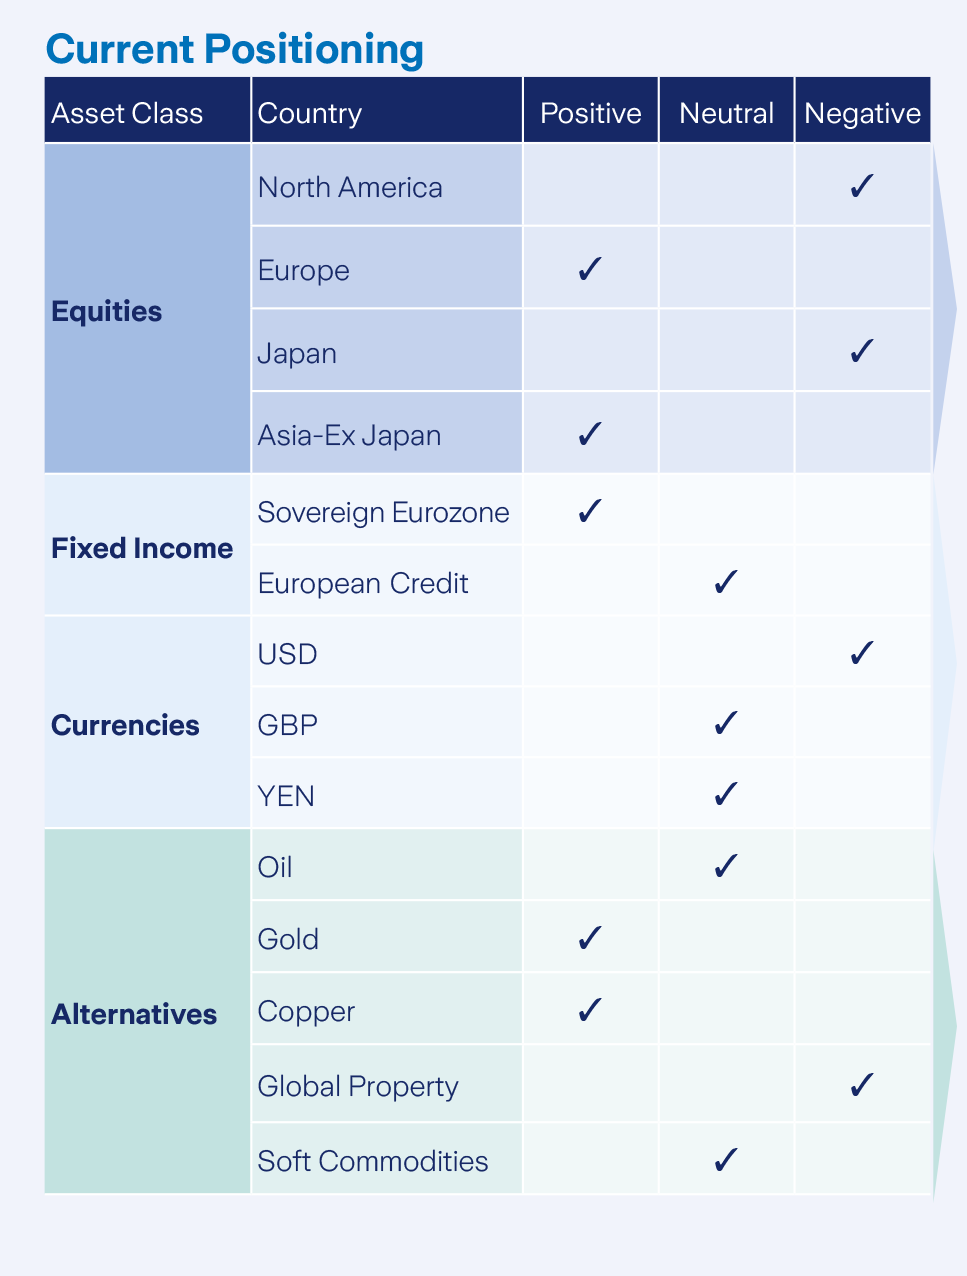967x1276 pixels.
Task: Select the Oil Neutral checkmark
Action: tap(726, 865)
